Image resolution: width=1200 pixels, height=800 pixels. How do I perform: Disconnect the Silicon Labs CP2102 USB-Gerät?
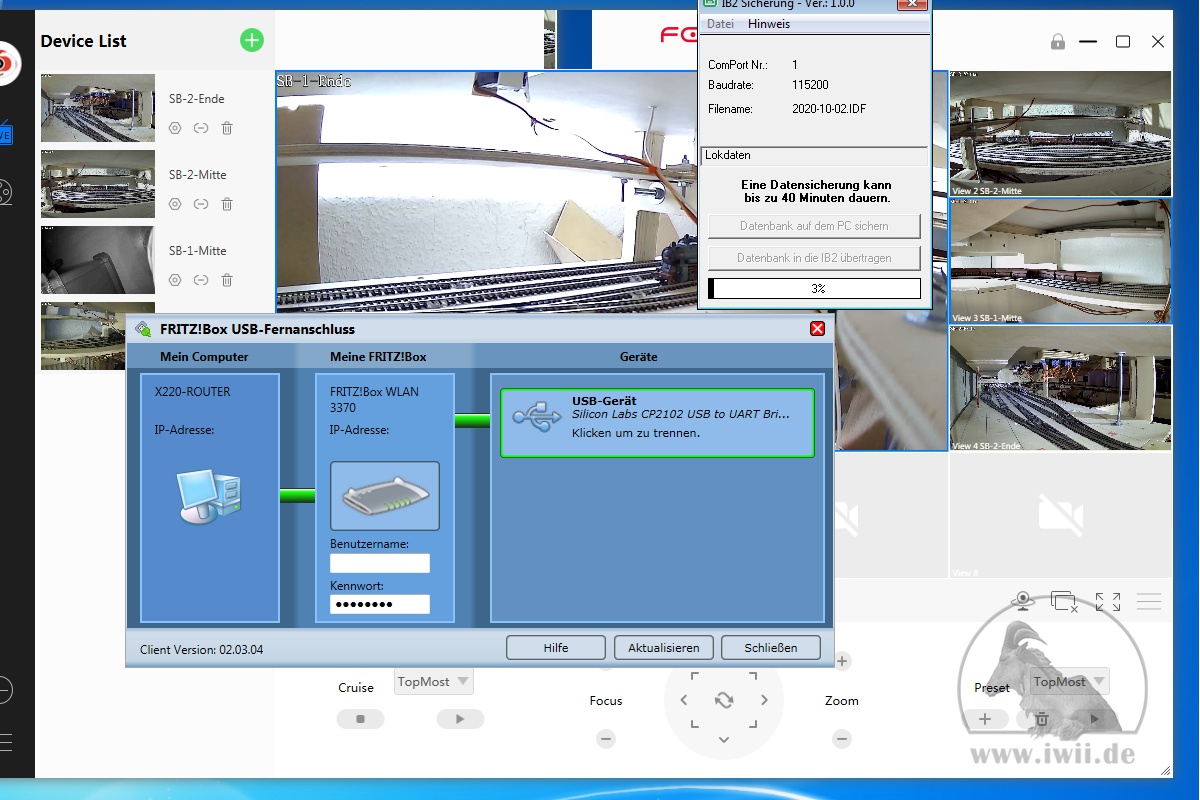[x=657, y=423]
